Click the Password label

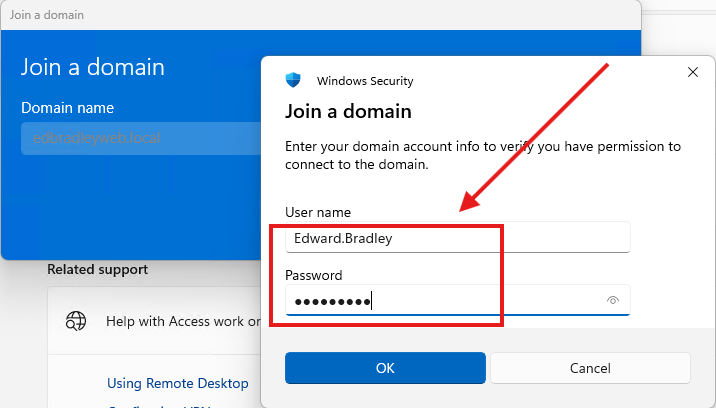click(x=314, y=275)
